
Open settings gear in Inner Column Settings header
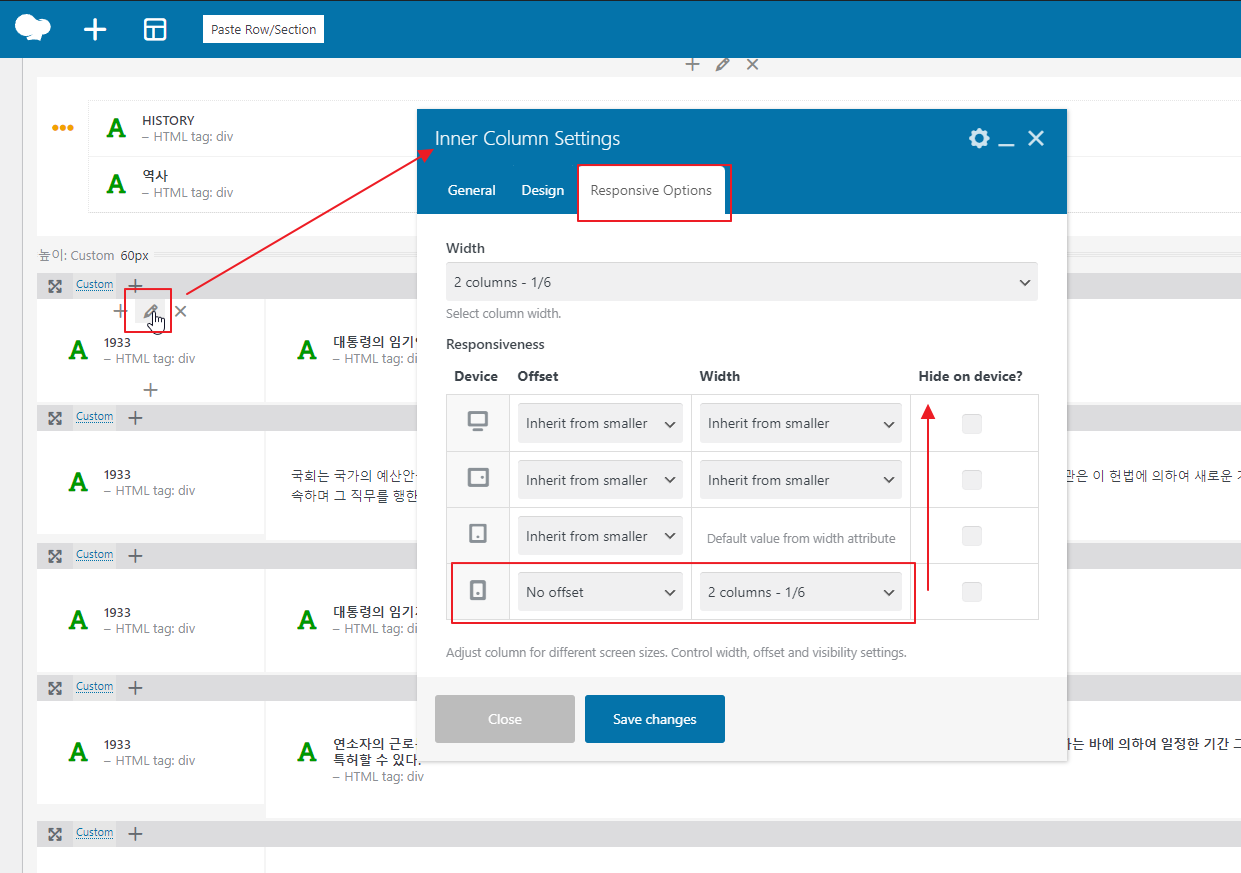tap(979, 138)
